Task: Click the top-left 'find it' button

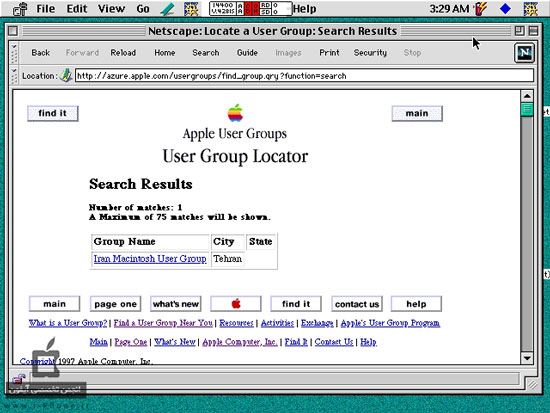Action: [53, 113]
